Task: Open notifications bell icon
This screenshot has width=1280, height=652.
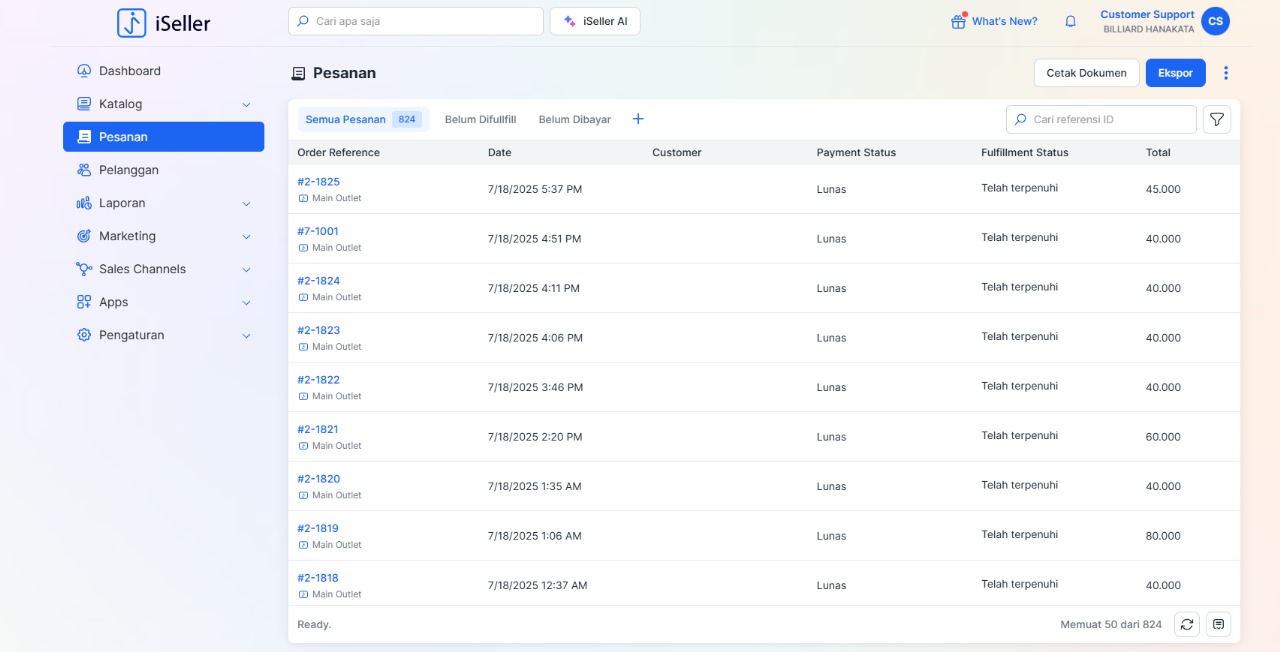Action: click(x=1070, y=21)
